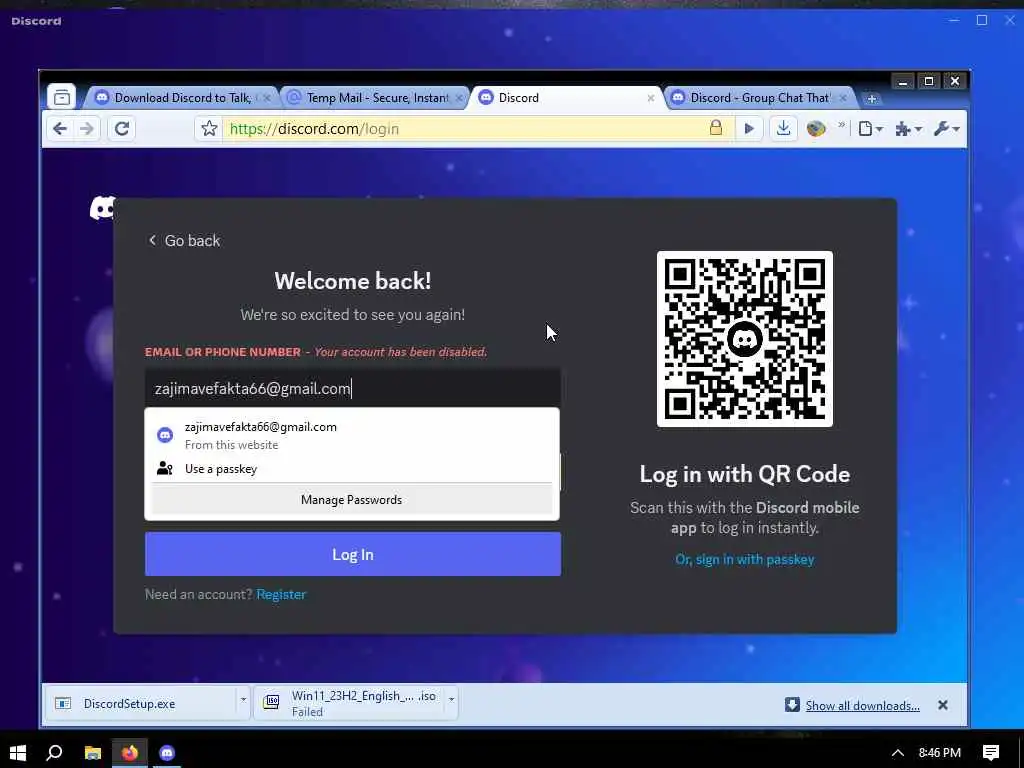This screenshot has width=1024, height=768.
Task: Focus the email or phone number field
Action: (353, 388)
